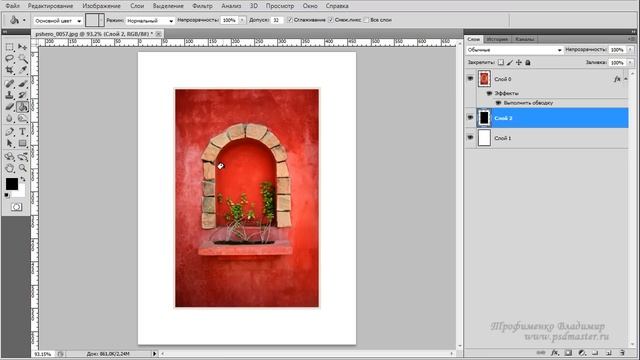
Task: Select the Healing Brush tool
Action: 9,84
